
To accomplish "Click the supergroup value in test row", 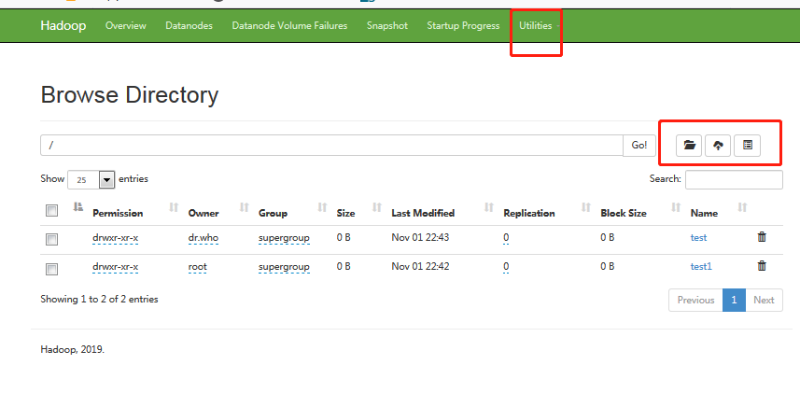I will tap(284, 238).
